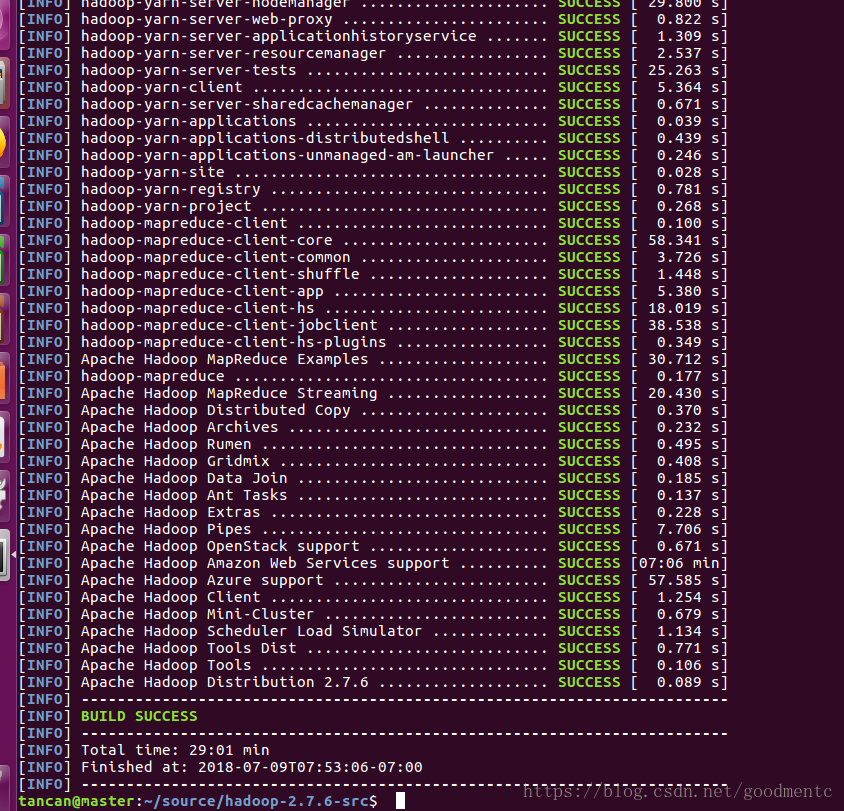Click the Apache Hadoop Rumen module name
The height and width of the screenshot is (811, 844).
[166, 445]
